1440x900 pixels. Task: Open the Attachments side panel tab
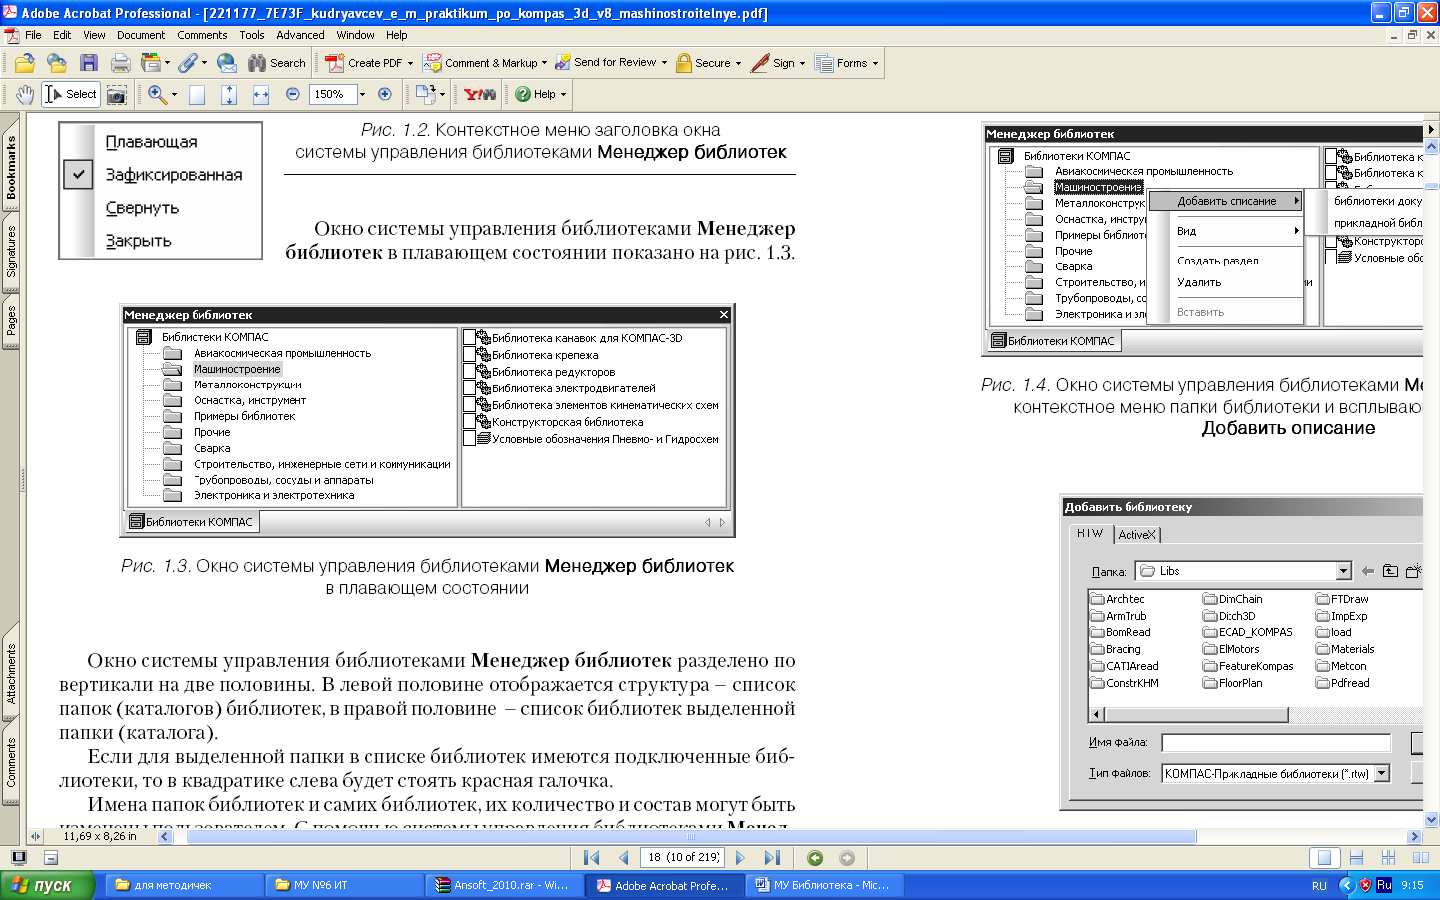tap(11, 674)
